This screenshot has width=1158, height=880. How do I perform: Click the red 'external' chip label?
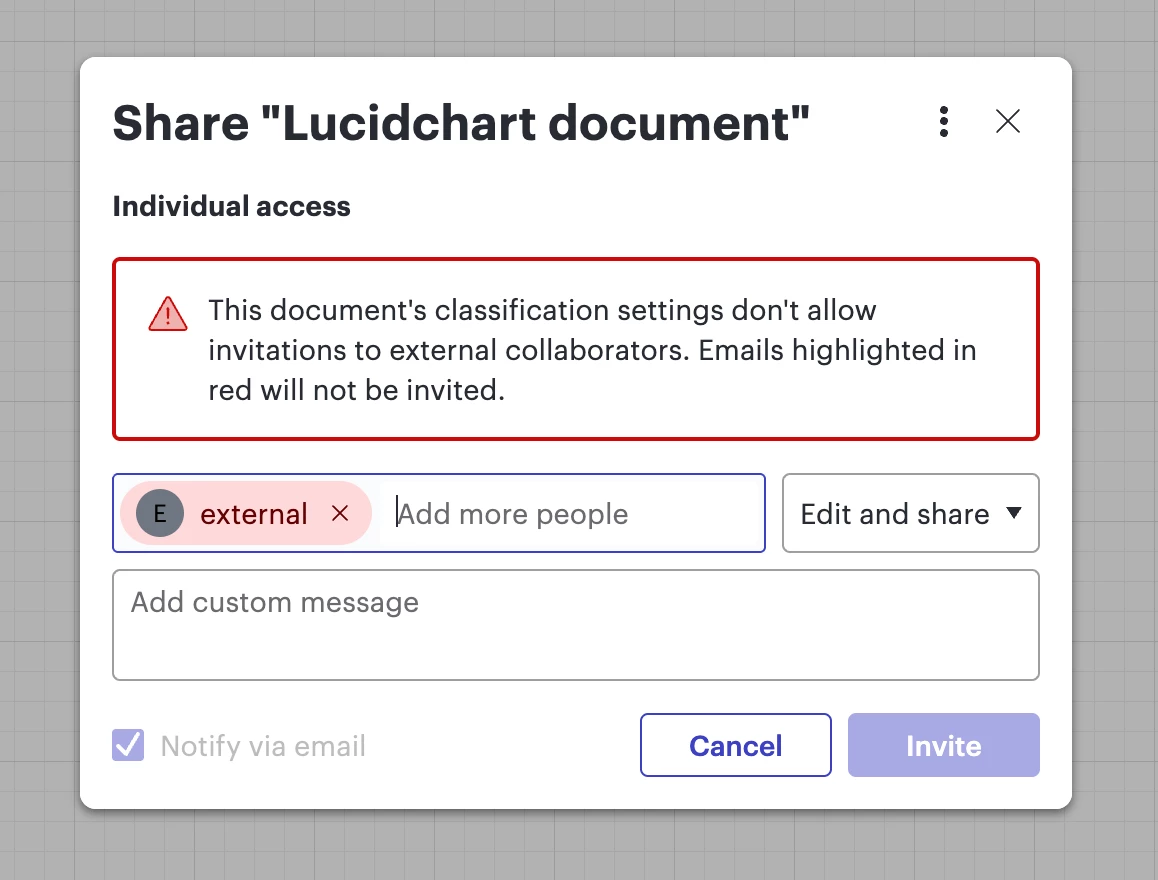[x=253, y=514]
